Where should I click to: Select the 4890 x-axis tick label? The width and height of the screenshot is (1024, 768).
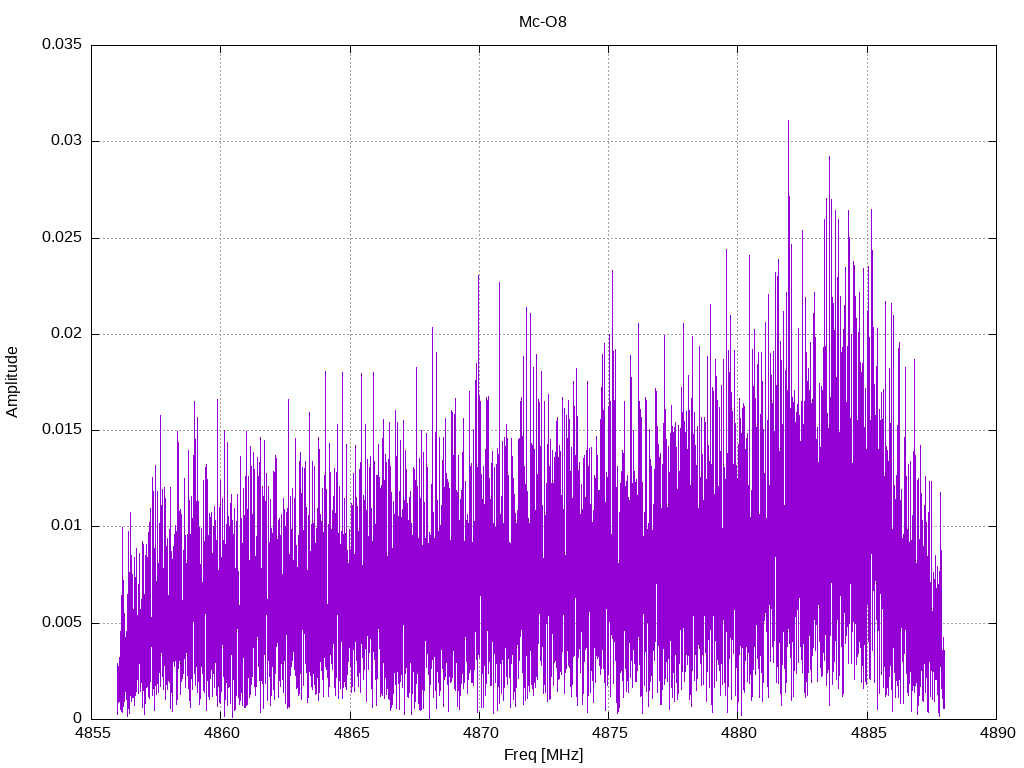(x=996, y=734)
